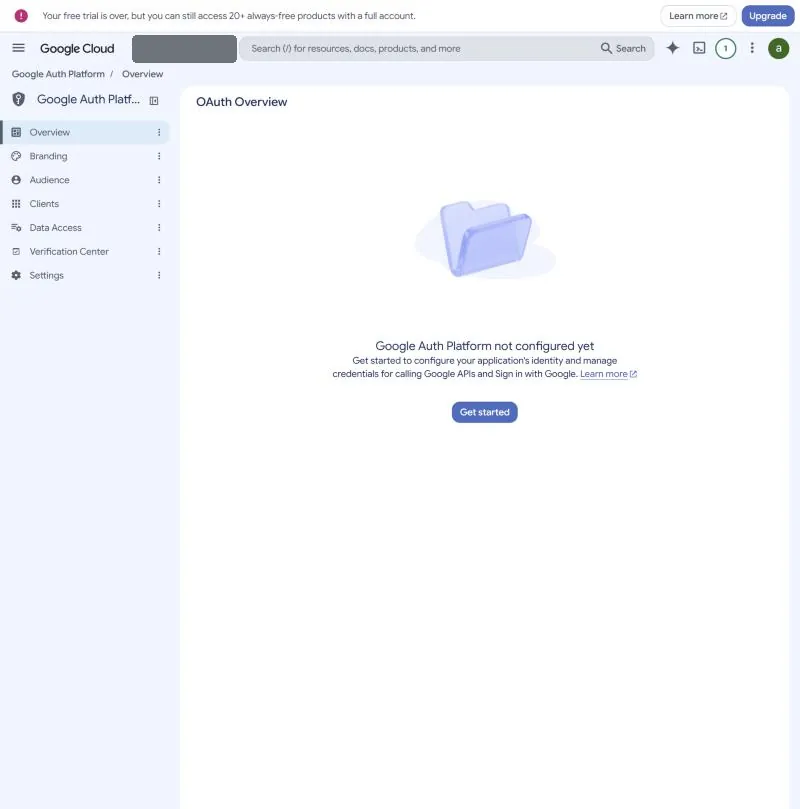The width and height of the screenshot is (800, 809).
Task: Open more options for Audience item
Action: 159,180
